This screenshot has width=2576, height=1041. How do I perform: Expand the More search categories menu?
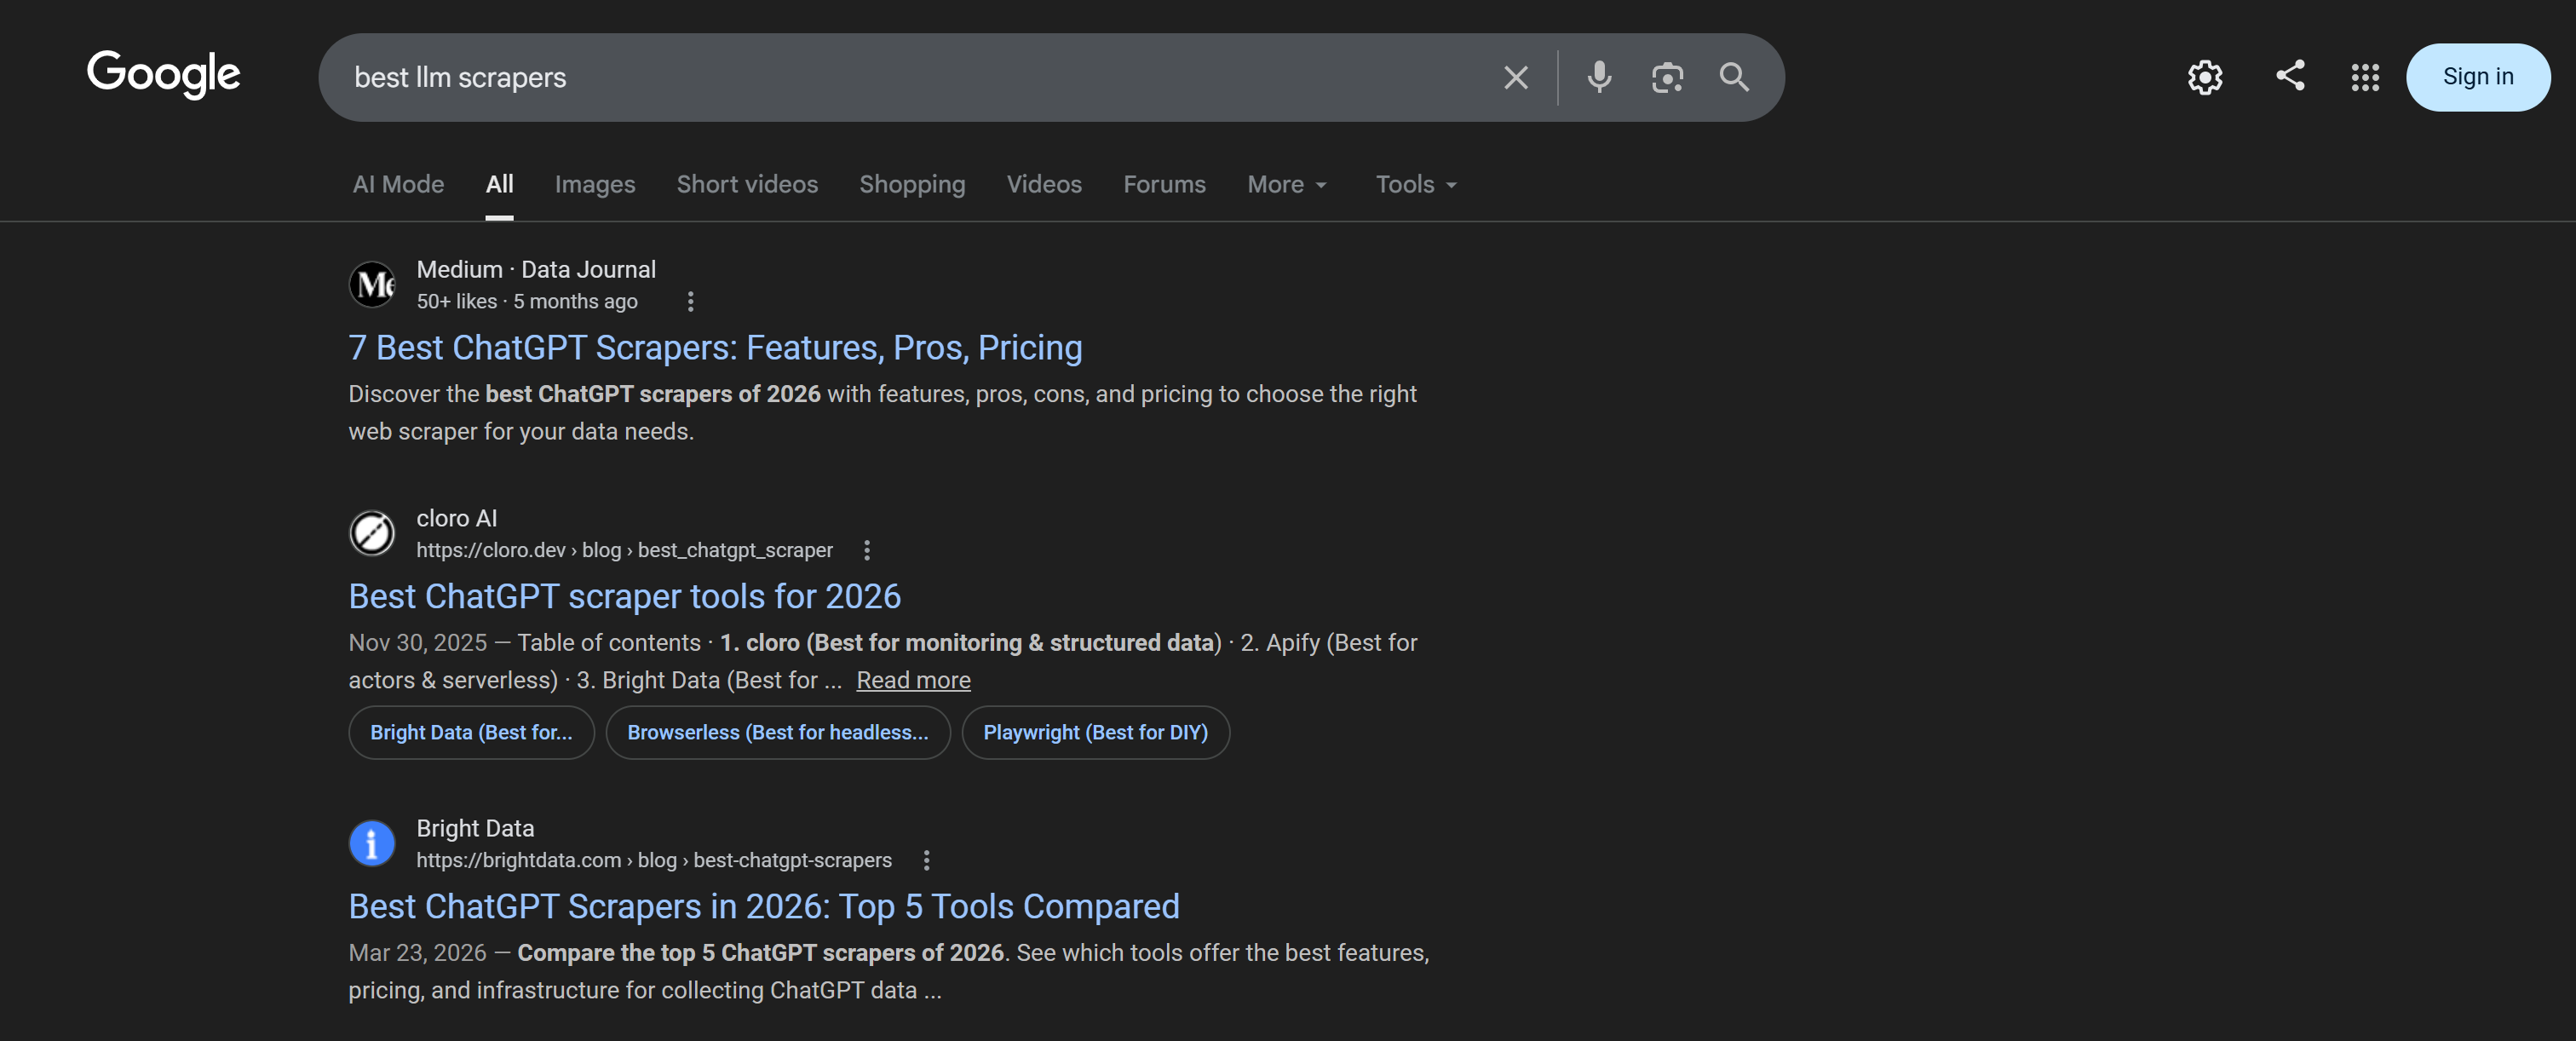point(1286,184)
